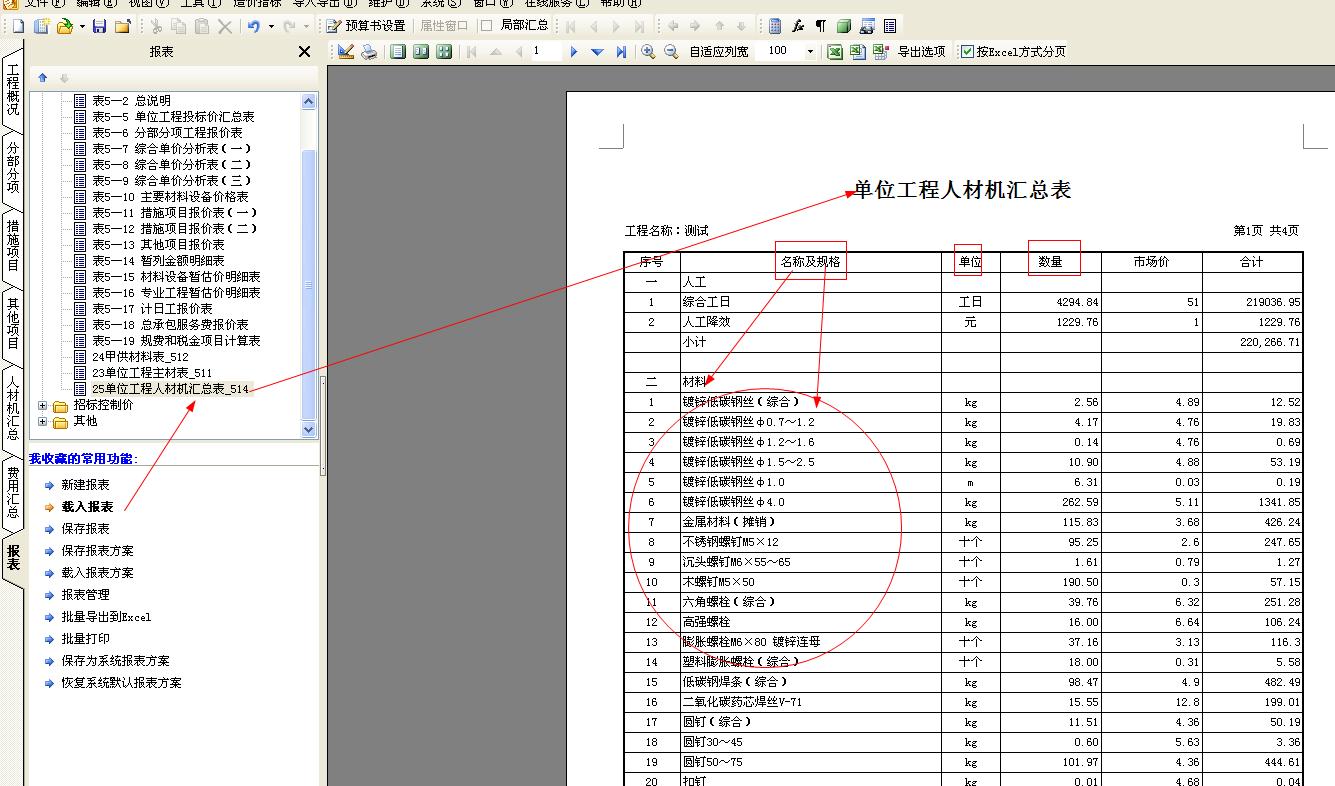Open the zoom percentage 100 dropdown
The image size is (1335, 786).
pos(810,51)
